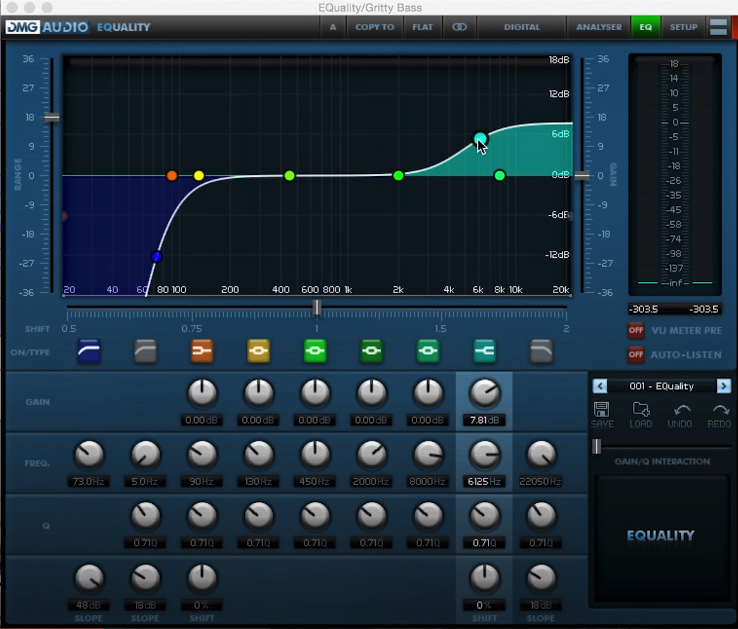
Task: Click the Shift slider handle below graph
Action: 317,307
